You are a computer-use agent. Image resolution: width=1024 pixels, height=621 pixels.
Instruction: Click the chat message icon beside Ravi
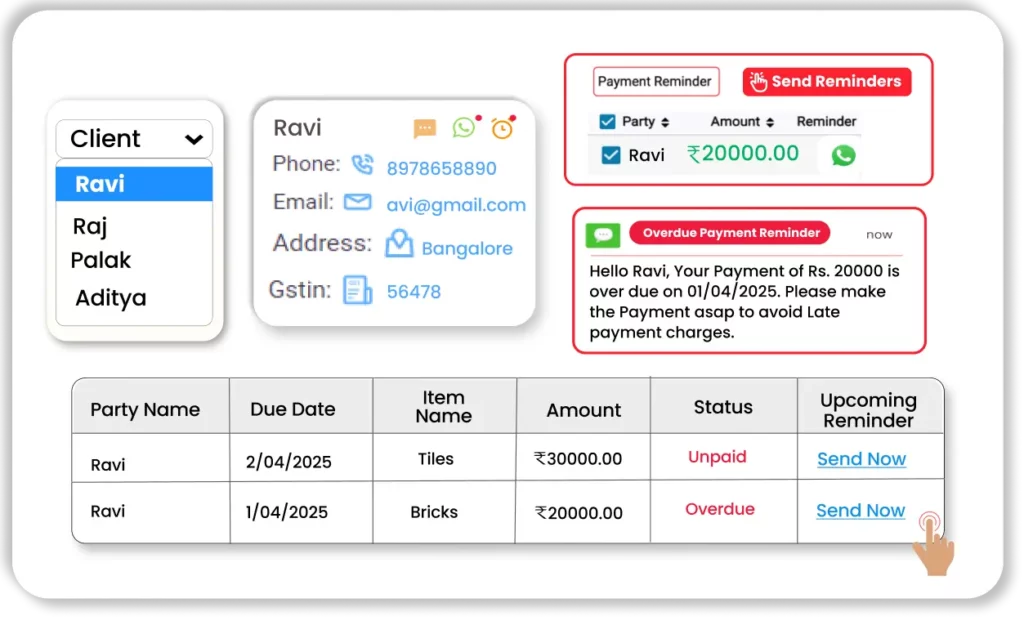point(425,129)
